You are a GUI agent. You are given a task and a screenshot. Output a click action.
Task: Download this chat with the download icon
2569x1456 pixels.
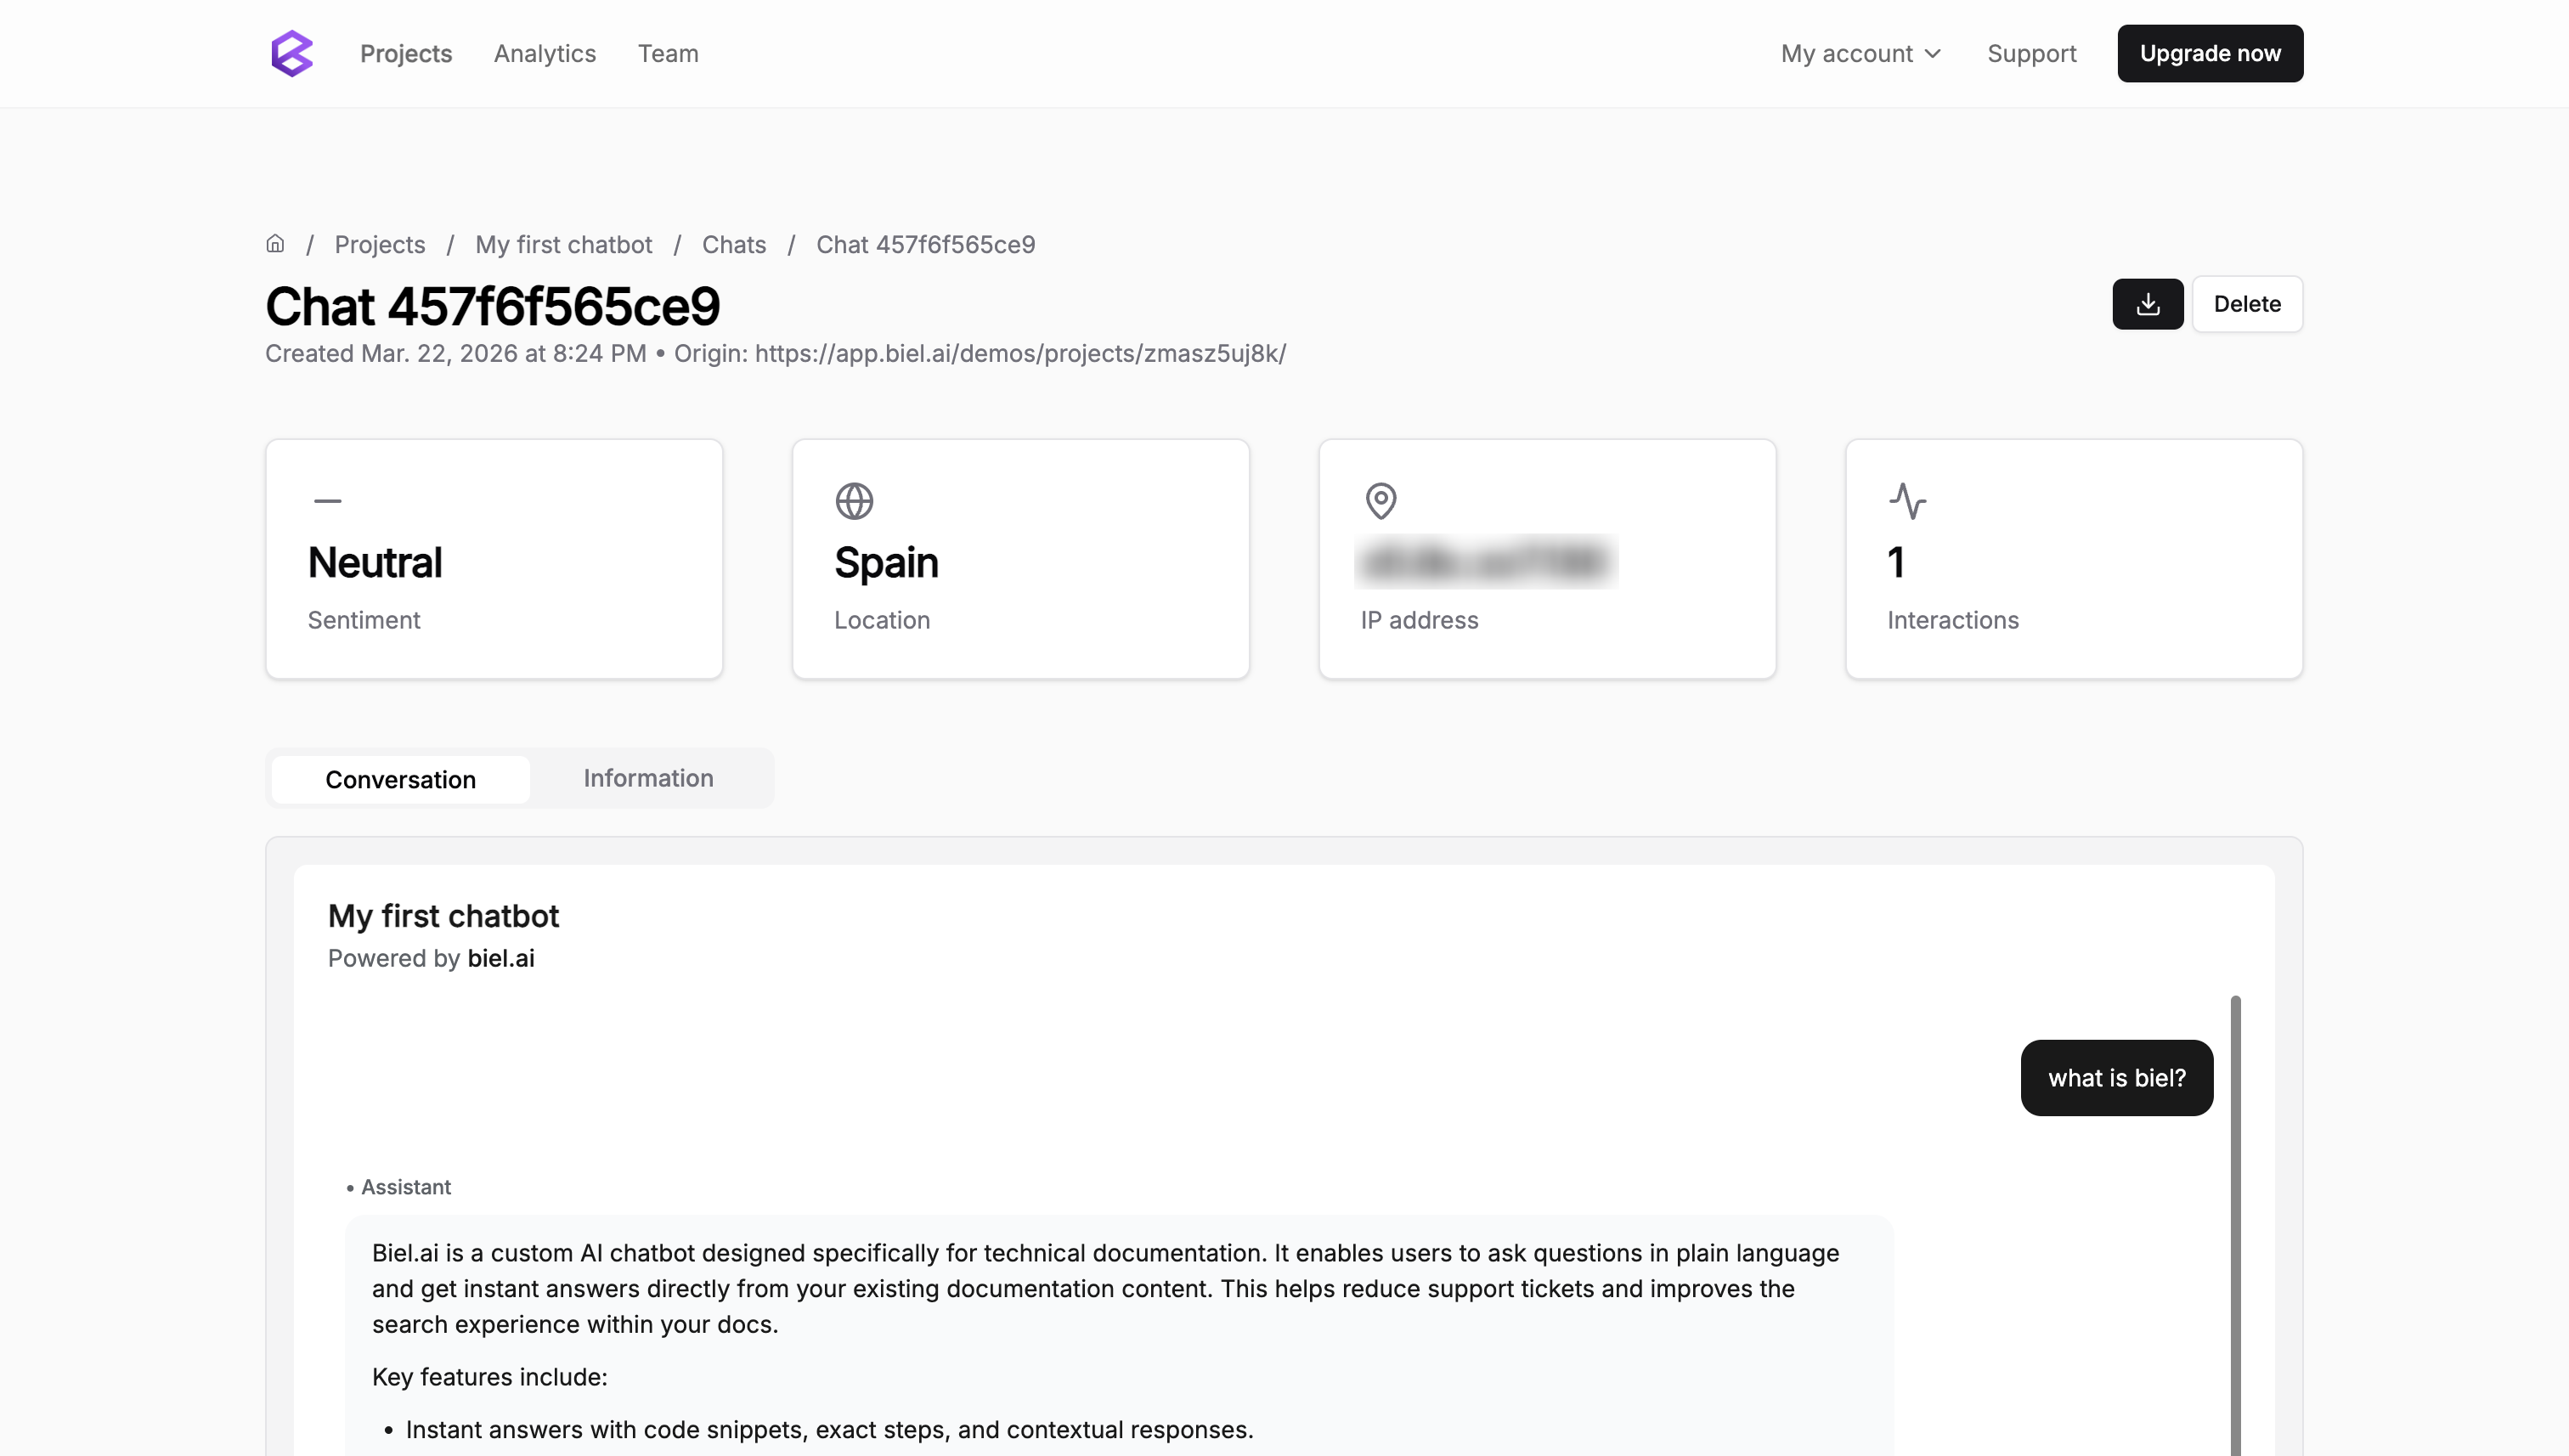point(2147,304)
